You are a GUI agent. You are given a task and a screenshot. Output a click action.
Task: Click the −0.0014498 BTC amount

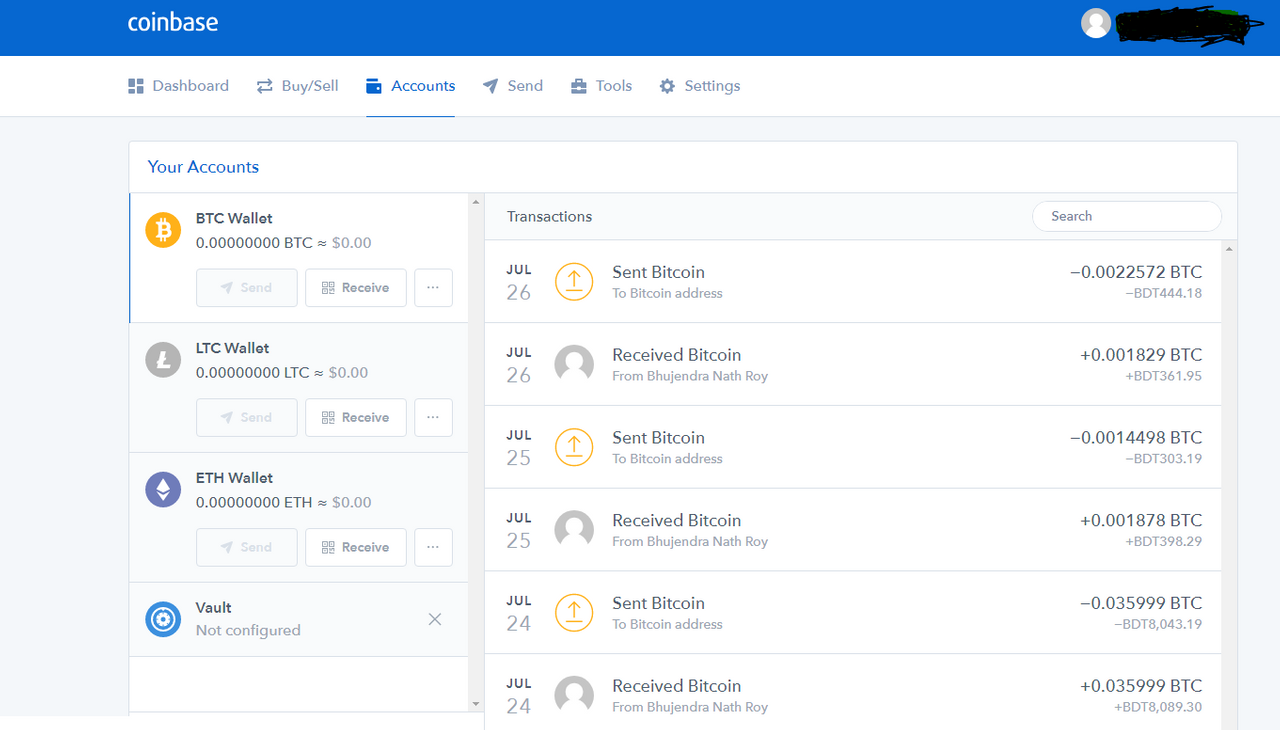[1136, 438]
